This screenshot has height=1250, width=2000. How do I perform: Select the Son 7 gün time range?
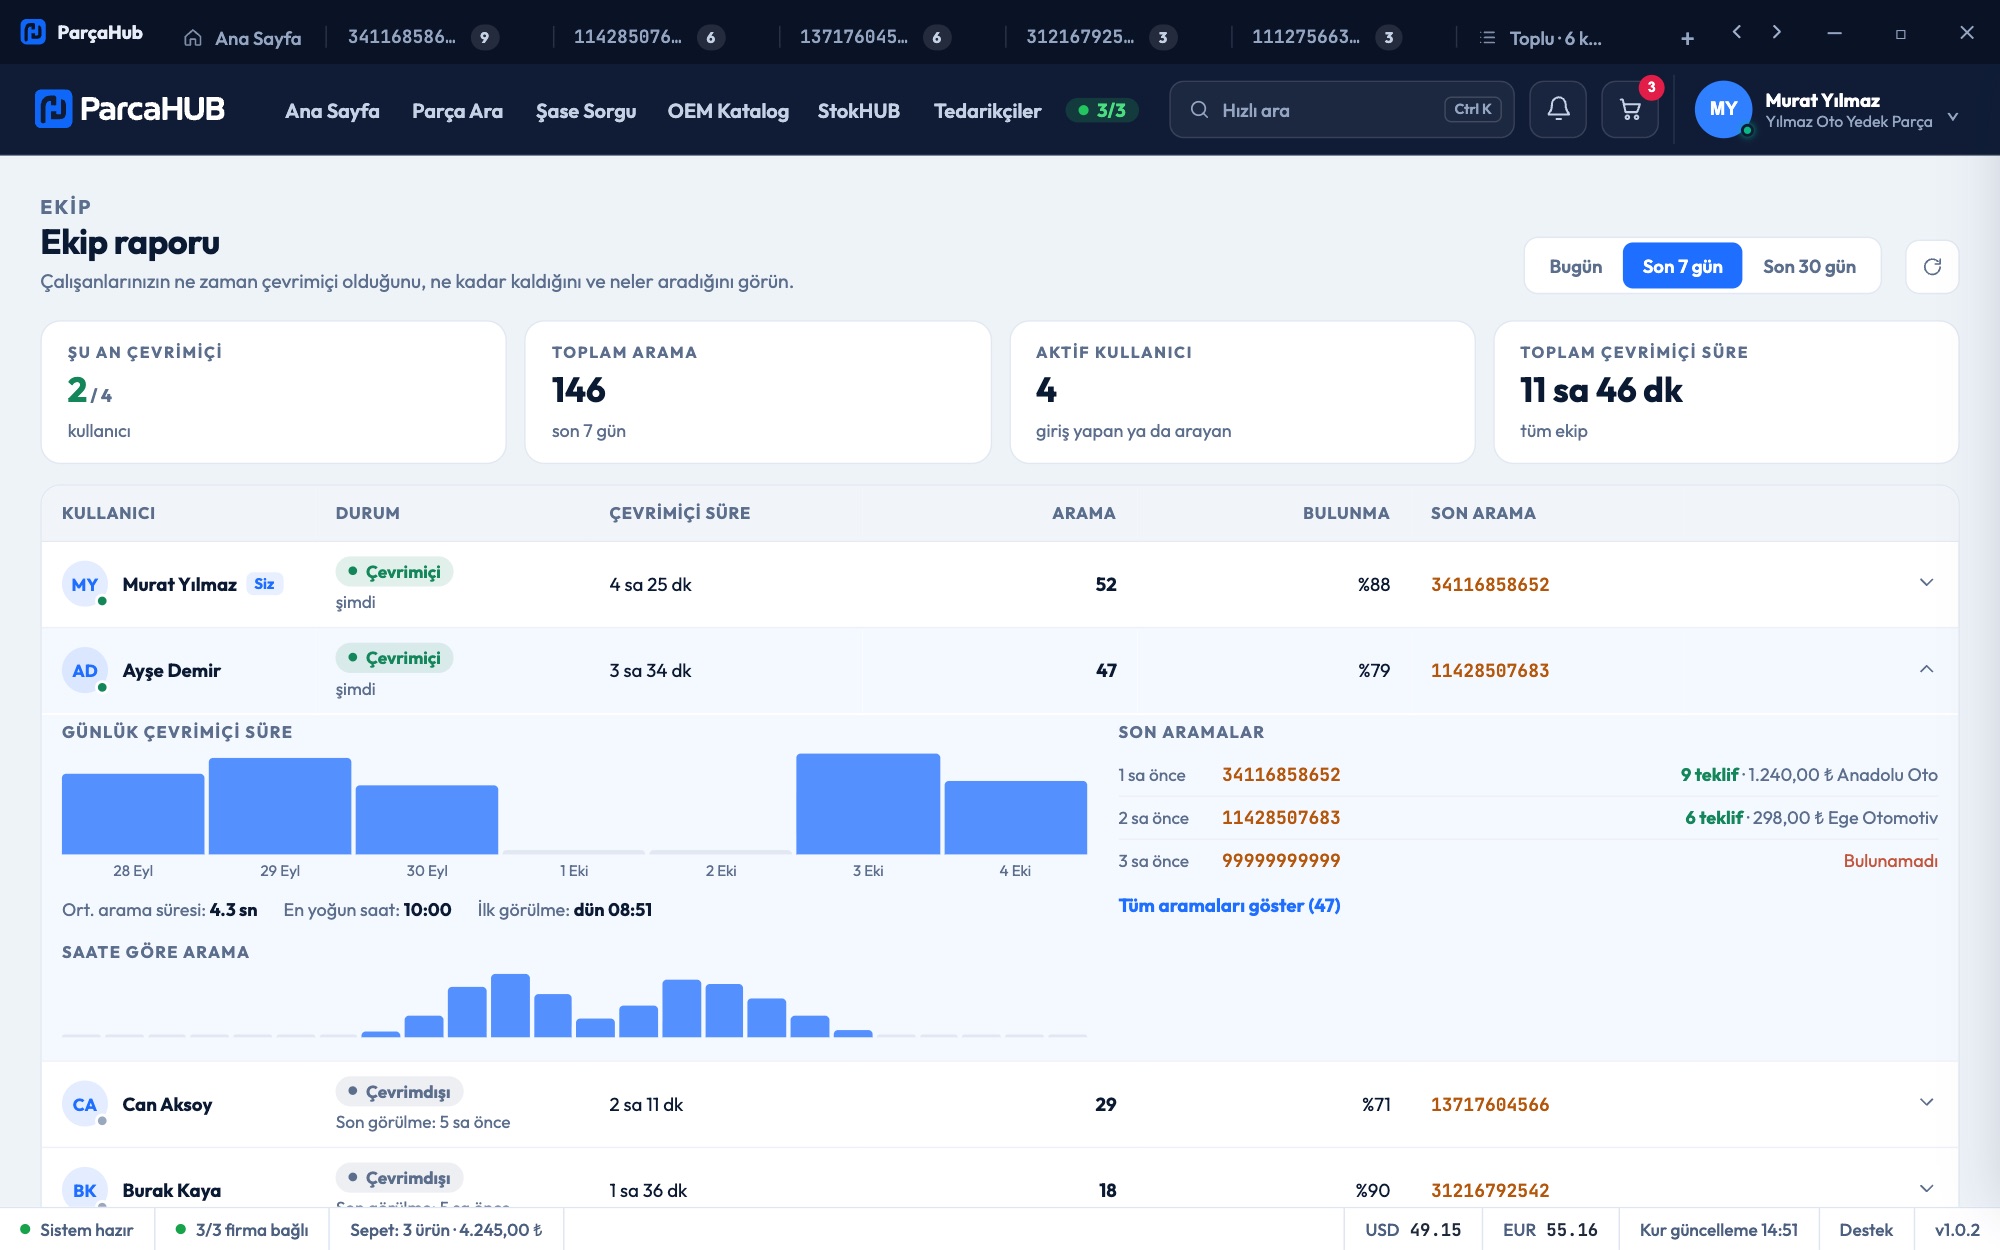(x=1682, y=266)
